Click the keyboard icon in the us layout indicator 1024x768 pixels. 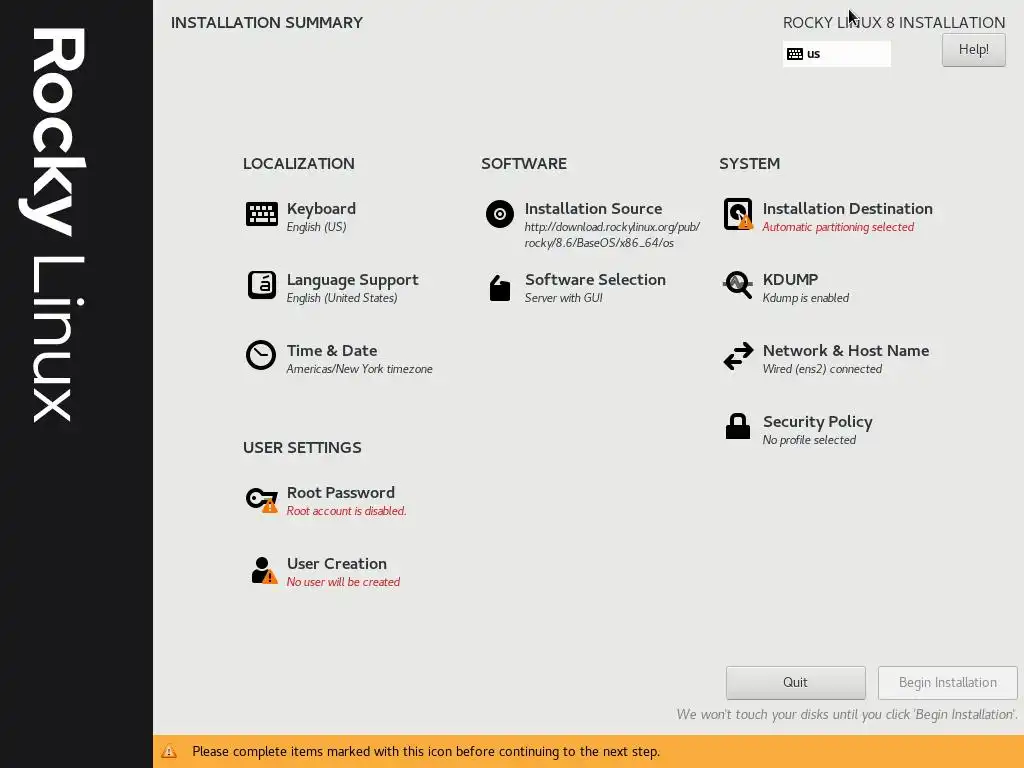click(795, 54)
